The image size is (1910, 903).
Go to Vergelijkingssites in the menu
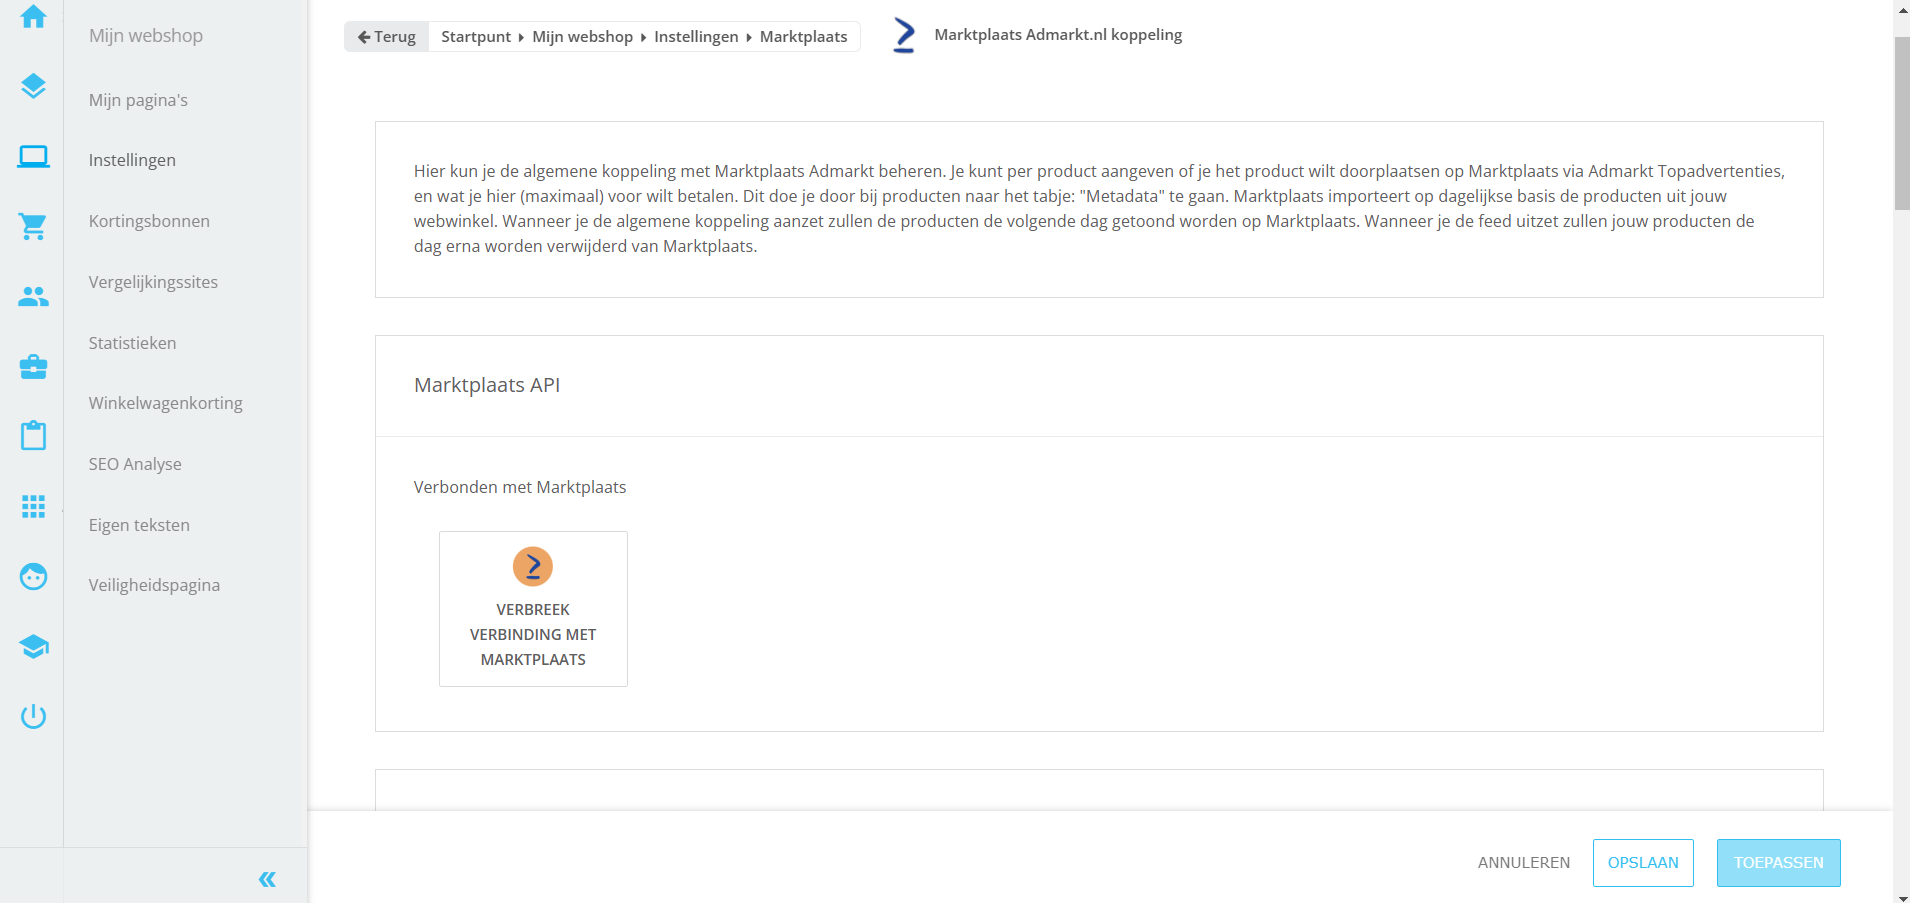pos(153,282)
